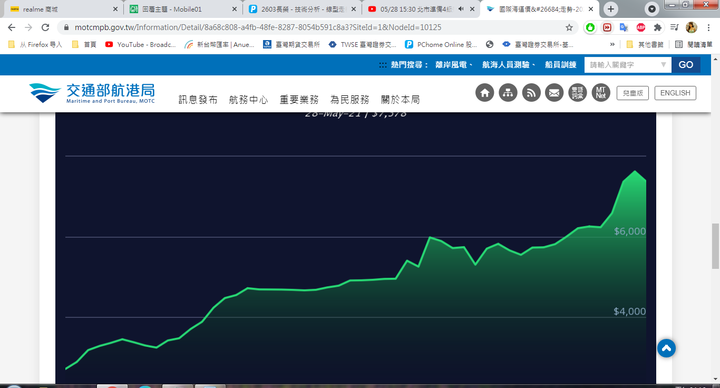Open the Google Translate extension icon
Image resolution: width=720 pixels, height=388 pixels.
[x=624, y=28]
